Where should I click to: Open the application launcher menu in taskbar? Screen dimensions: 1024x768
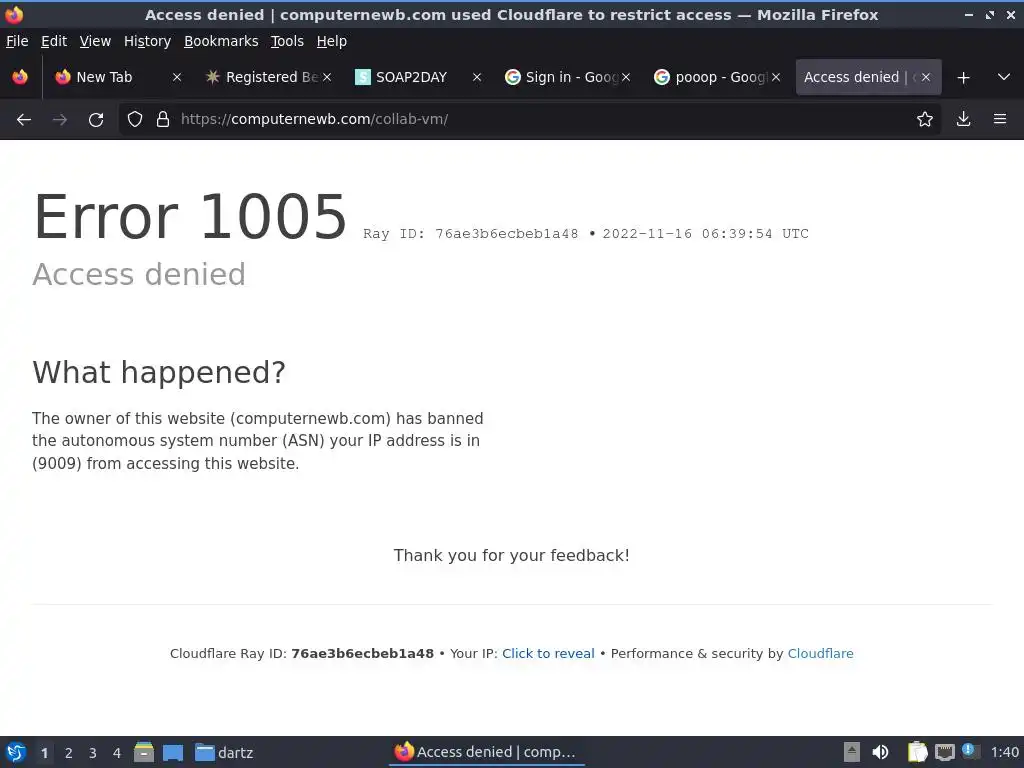pos(16,752)
